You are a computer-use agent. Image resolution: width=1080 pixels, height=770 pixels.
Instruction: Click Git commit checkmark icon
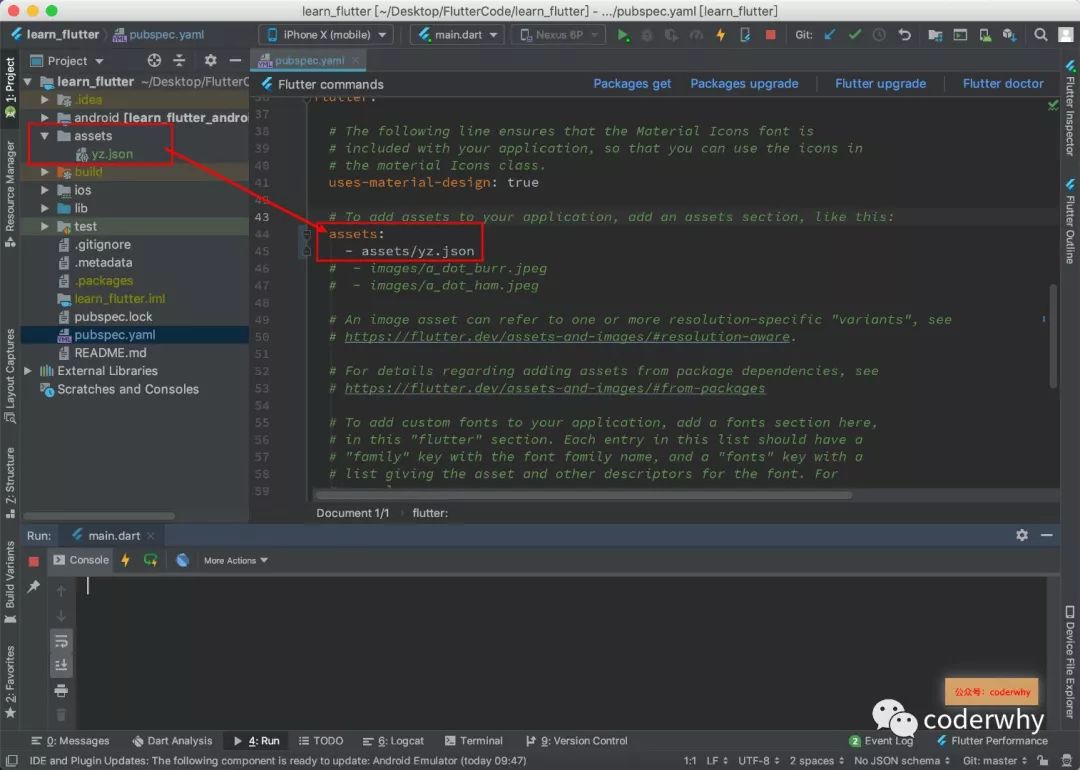[x=855, y=34]
